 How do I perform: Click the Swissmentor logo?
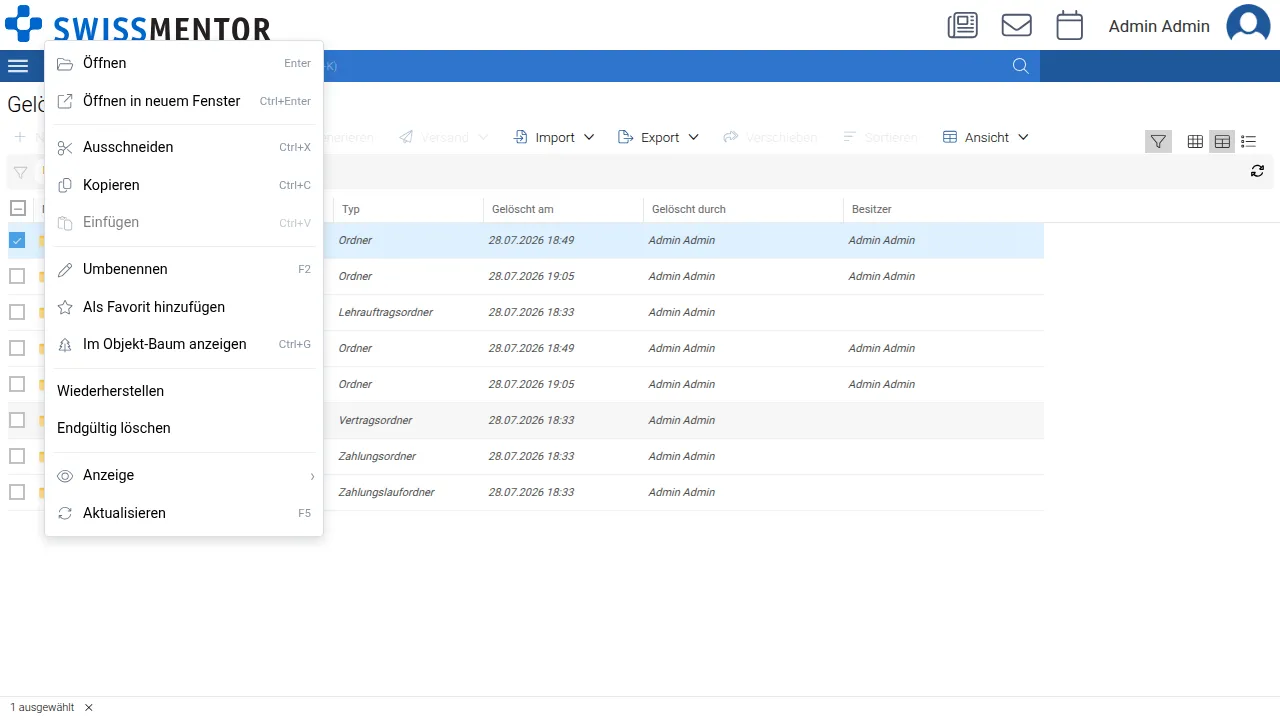(x=138, y=25)
